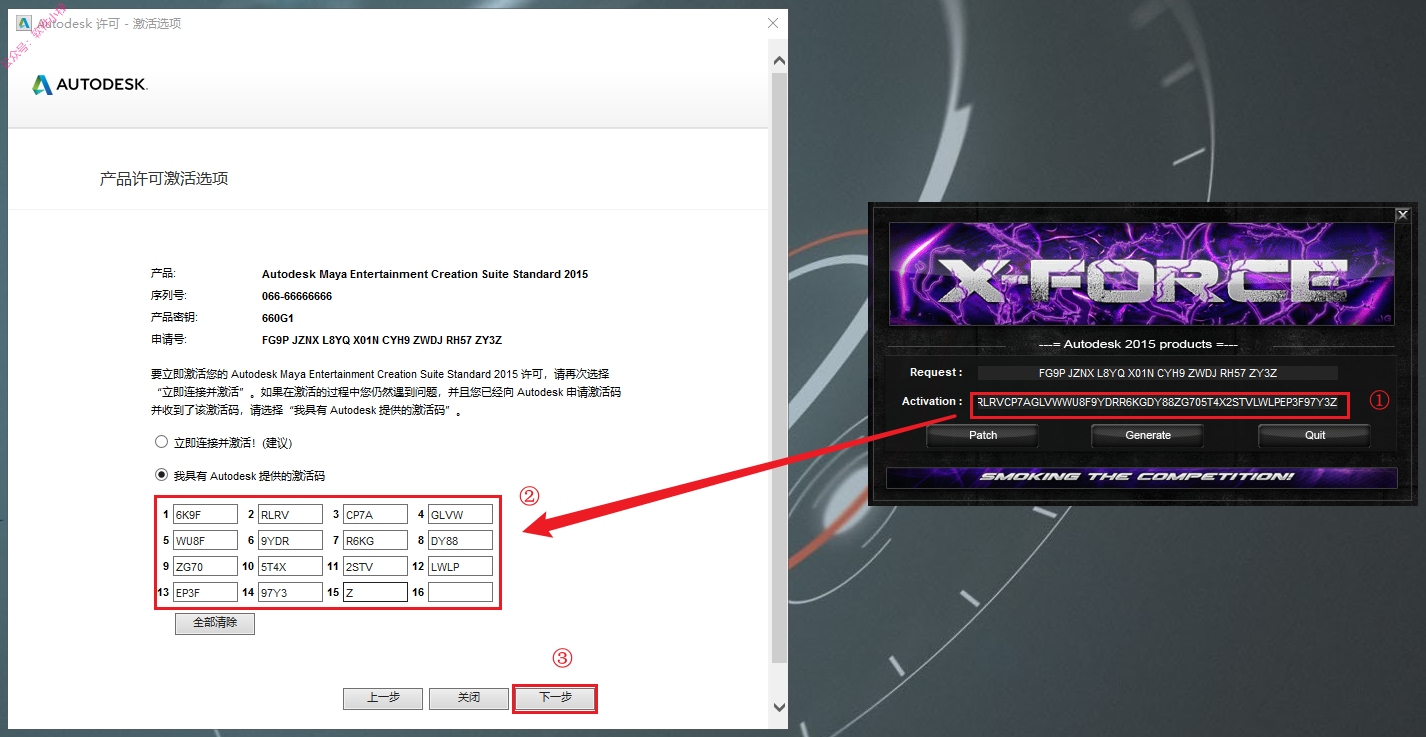Click scrollbar up arrow in Autodesk window
Screen dimensions: 1426x737
780,61
